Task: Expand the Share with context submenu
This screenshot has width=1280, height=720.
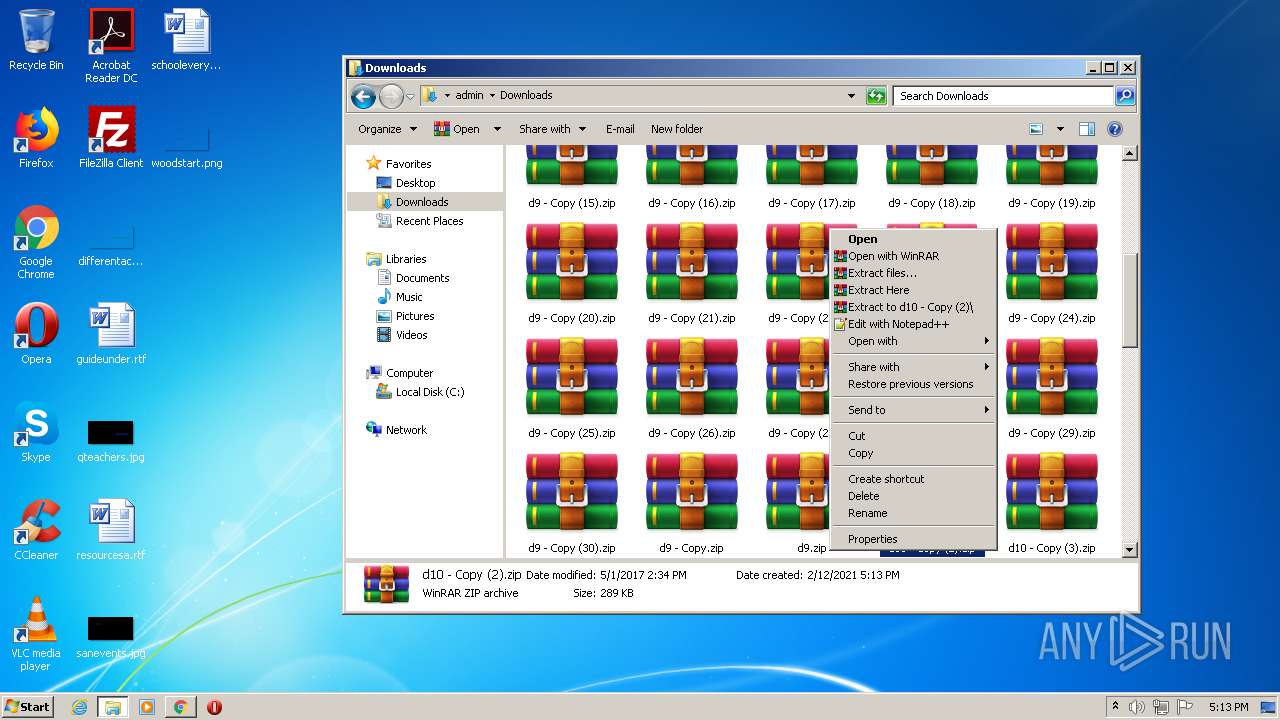Action: pos(914,367)
